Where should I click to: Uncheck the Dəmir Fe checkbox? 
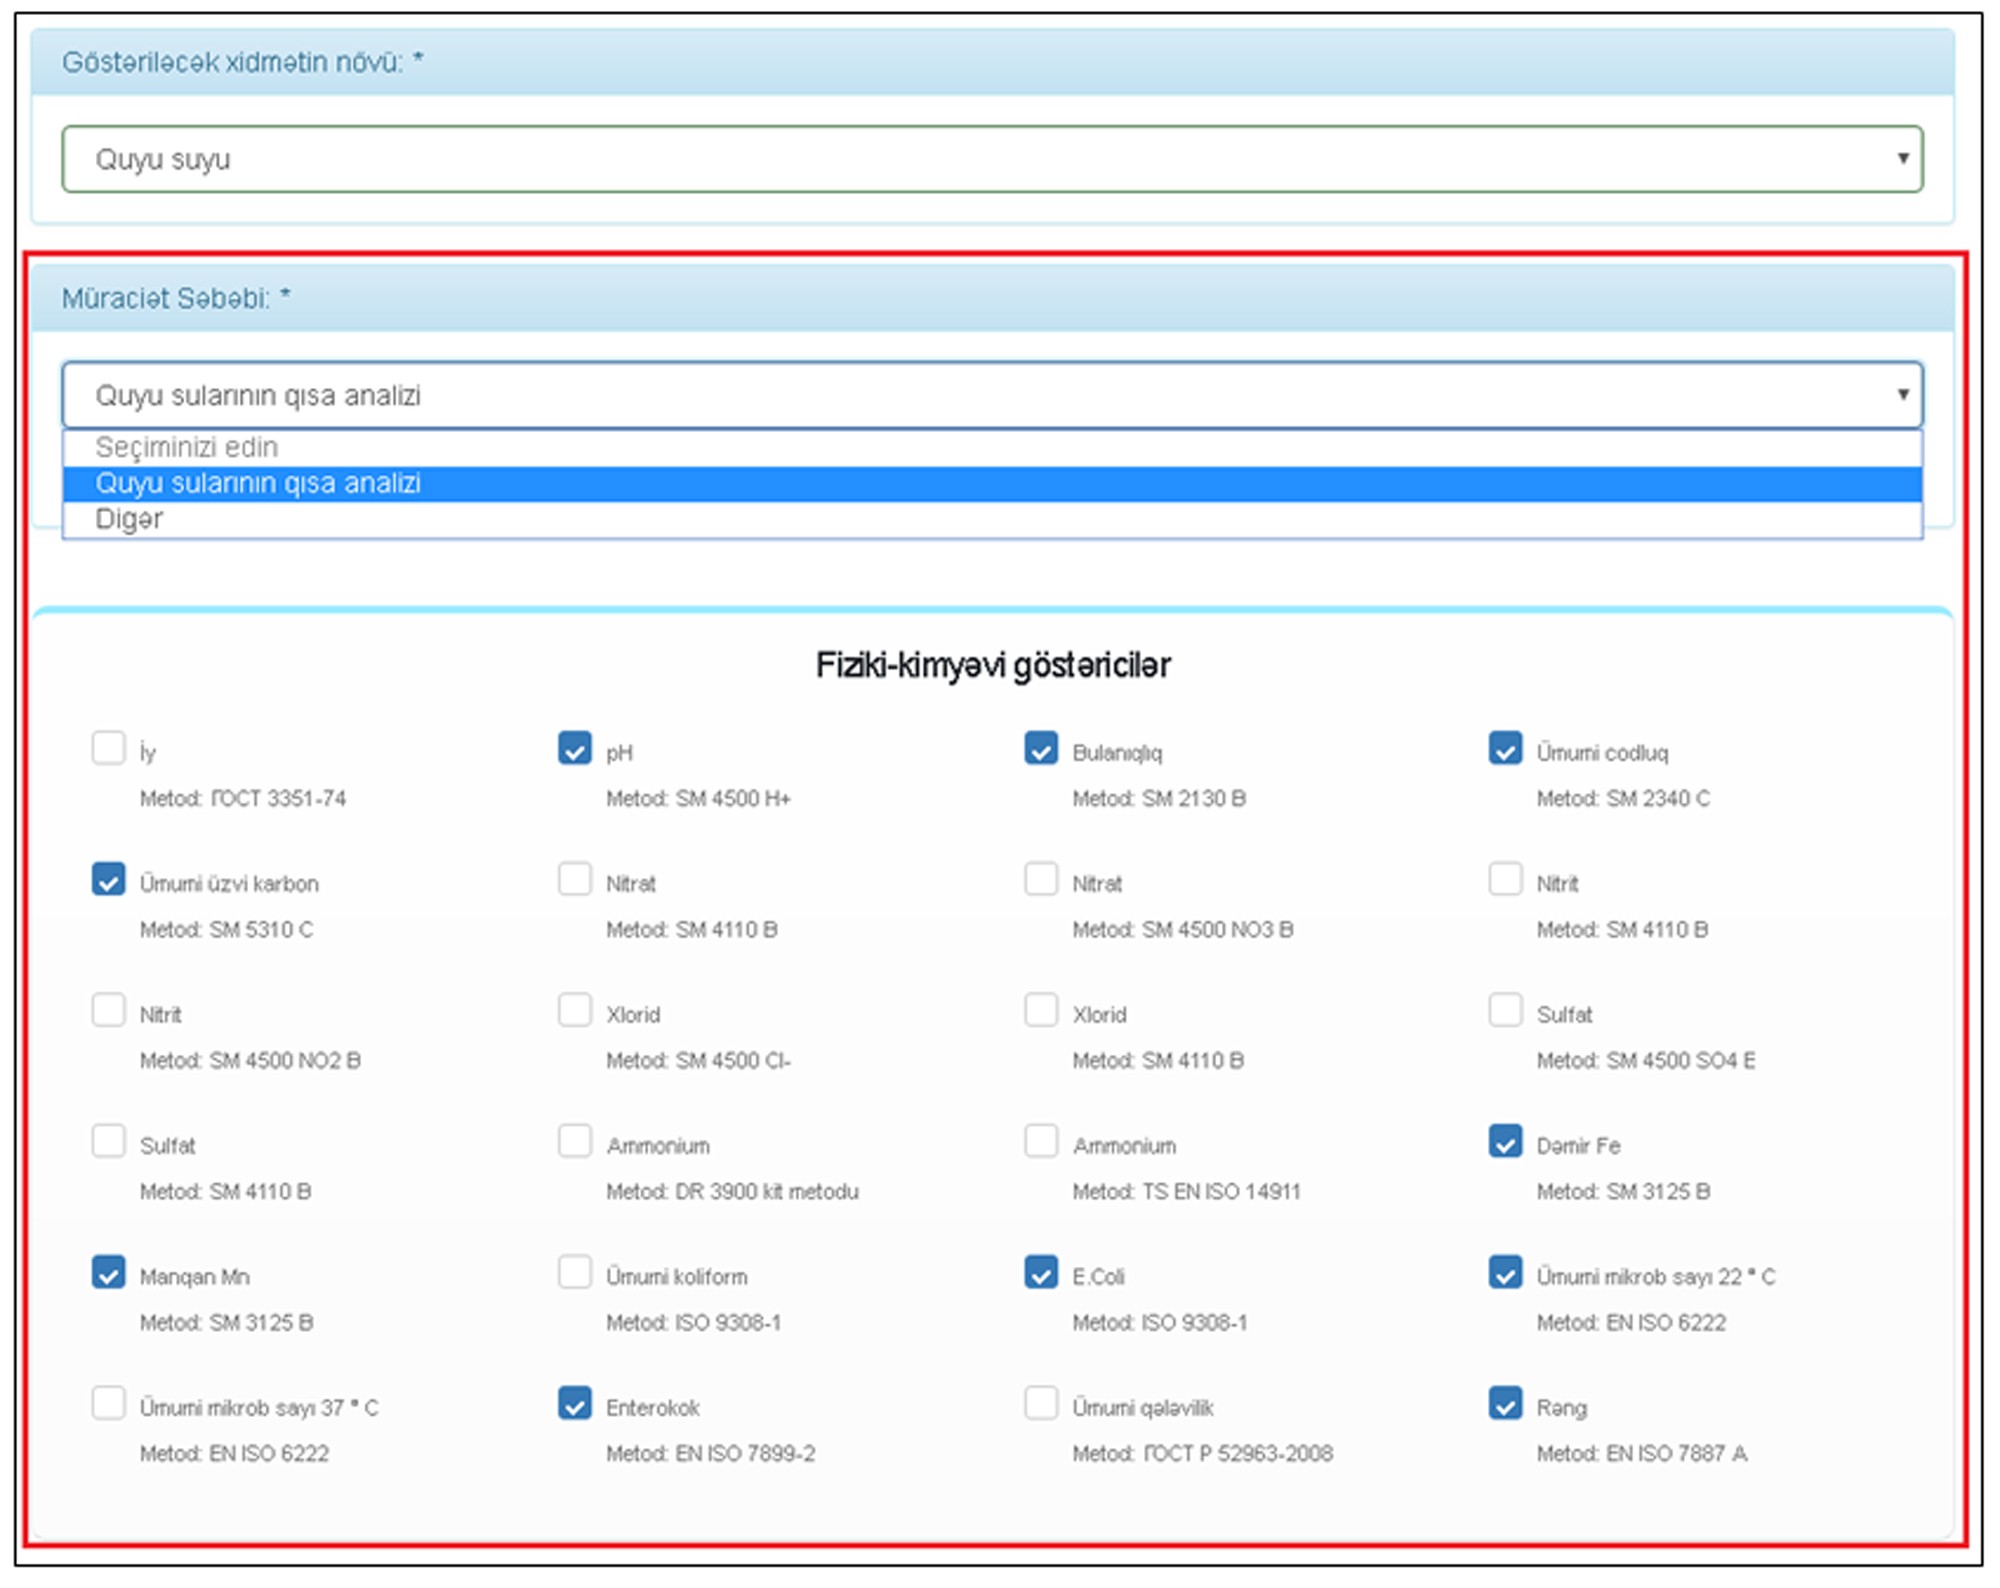click(x=1505, y=1141)
